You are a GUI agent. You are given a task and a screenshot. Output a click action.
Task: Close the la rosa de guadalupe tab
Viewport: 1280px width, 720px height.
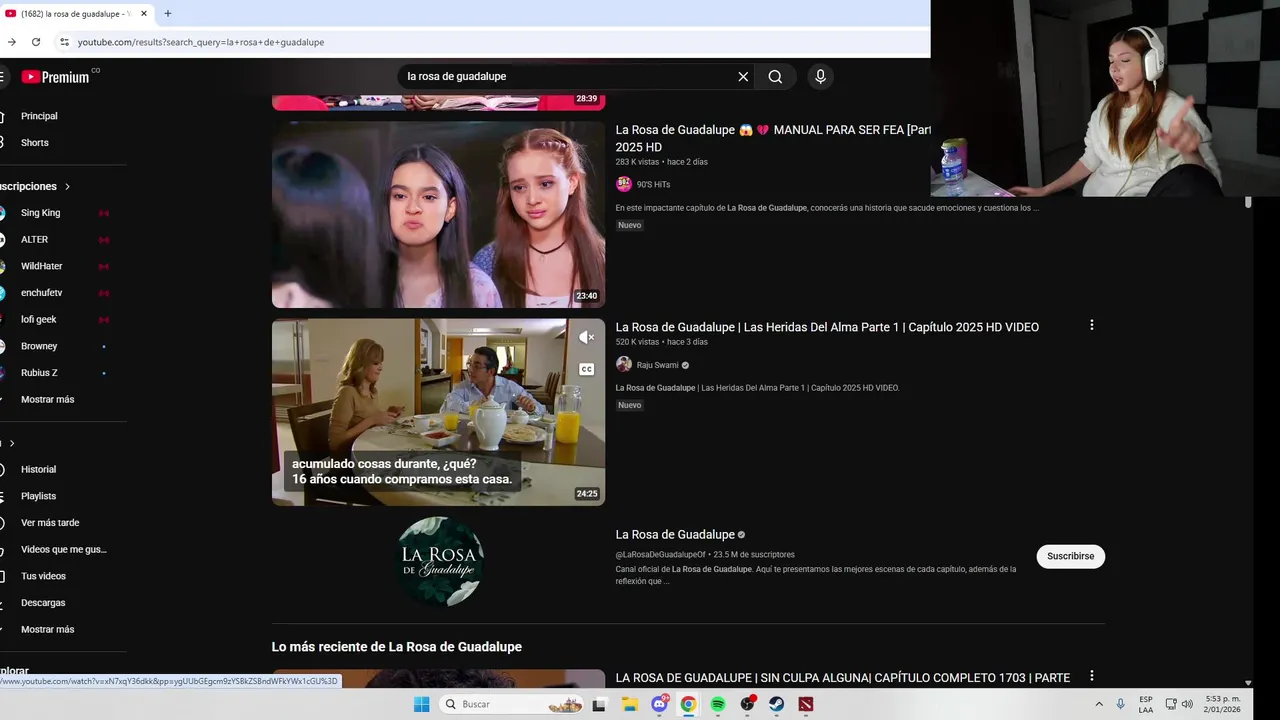click(144, 14)
